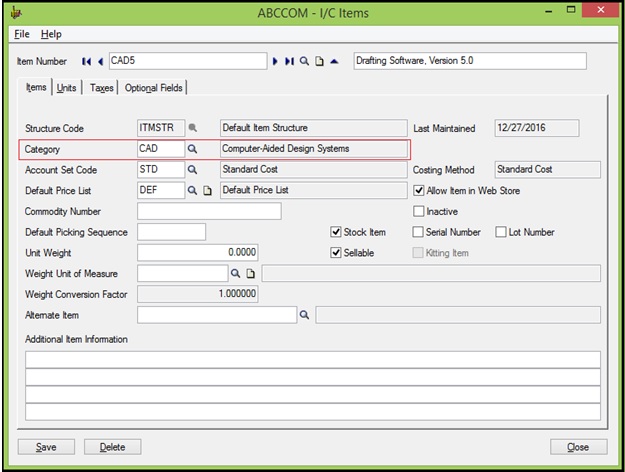Viewport: 625px width, 472px height.
Task: Click third Additional Item Information line
Action: click(x=313, y=395)
